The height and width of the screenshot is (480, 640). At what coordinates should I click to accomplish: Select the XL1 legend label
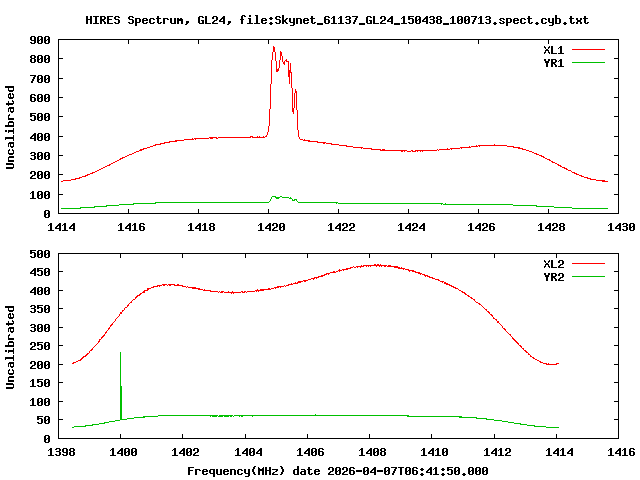[x=553, y=50]
